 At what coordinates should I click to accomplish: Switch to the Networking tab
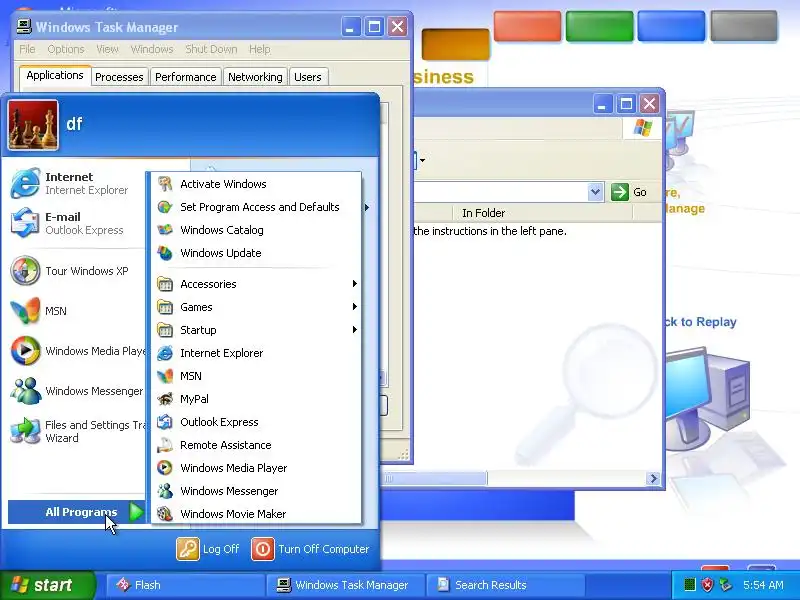pos(255,77)
